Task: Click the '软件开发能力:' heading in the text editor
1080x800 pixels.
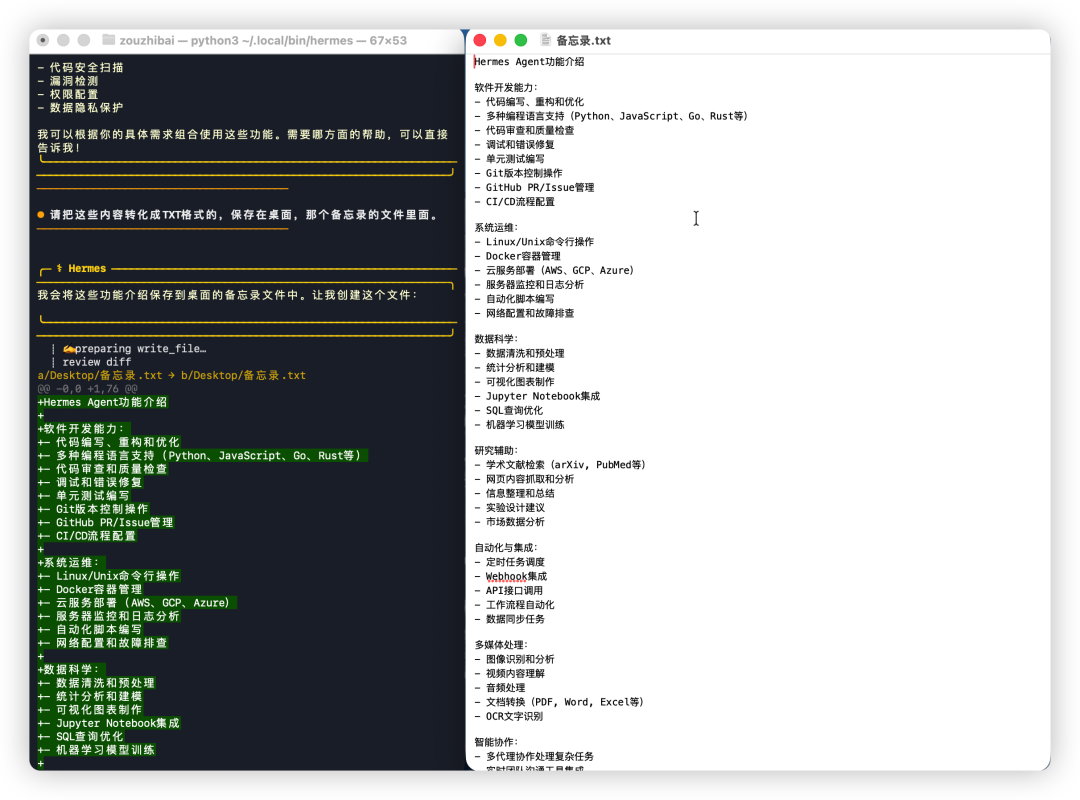Action: (506, 88)
